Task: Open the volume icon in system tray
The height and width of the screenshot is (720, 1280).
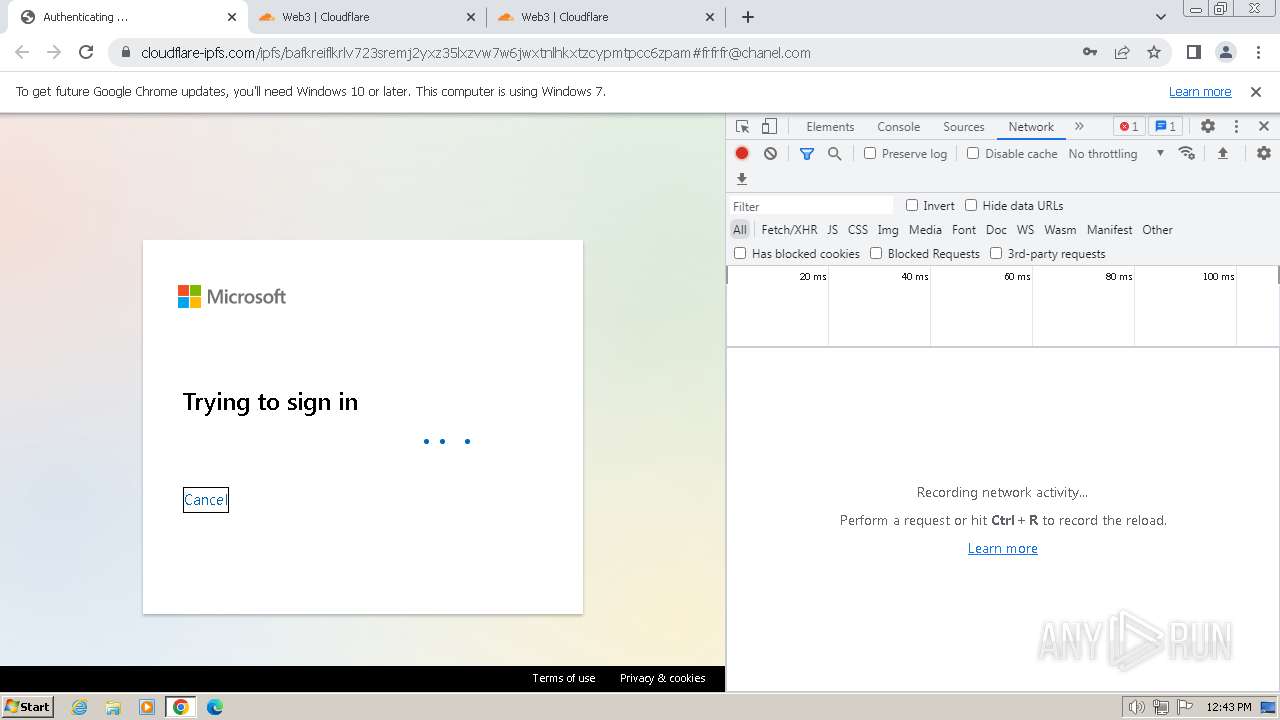Action: coord(1136,707)
